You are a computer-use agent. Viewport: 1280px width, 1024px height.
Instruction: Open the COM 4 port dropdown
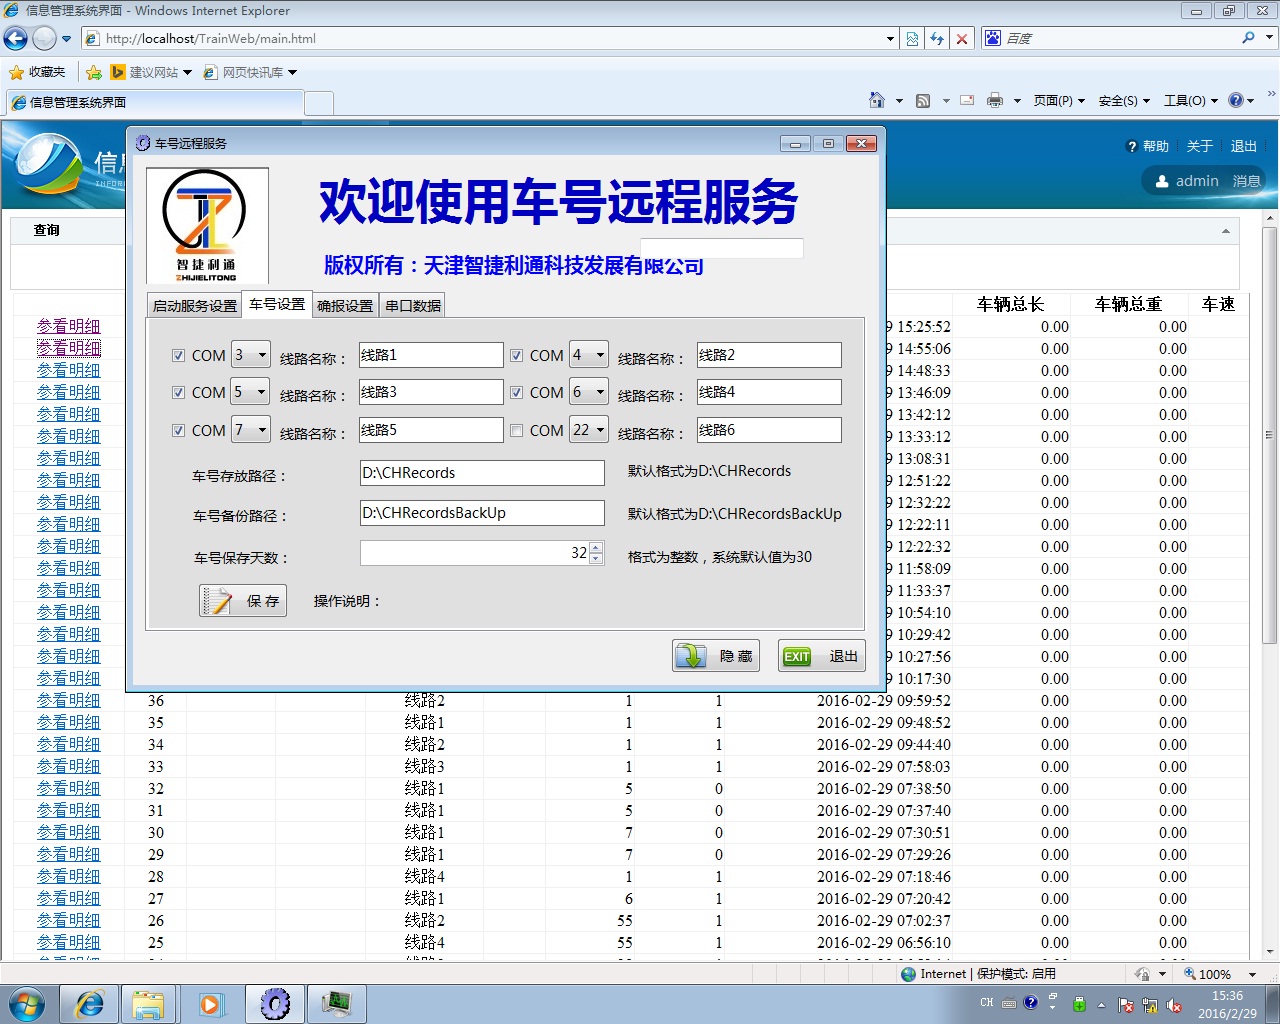600,355
